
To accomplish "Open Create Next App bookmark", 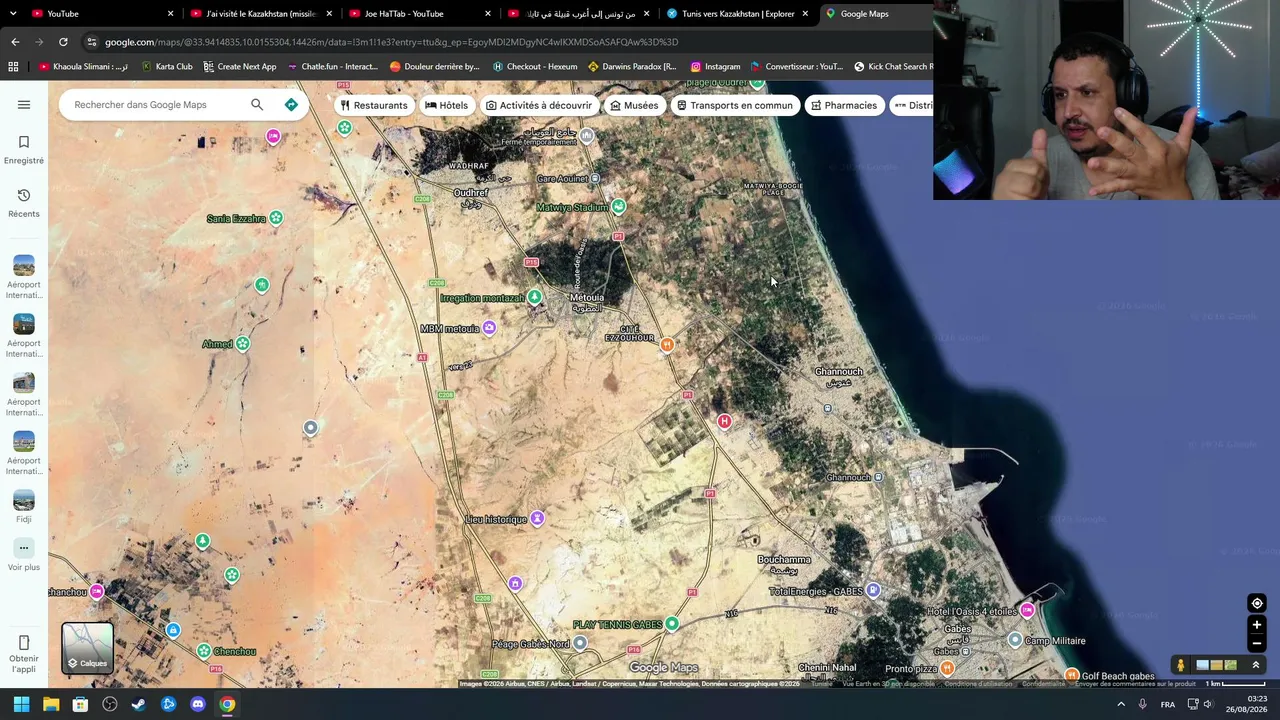I will pos(240,67).
